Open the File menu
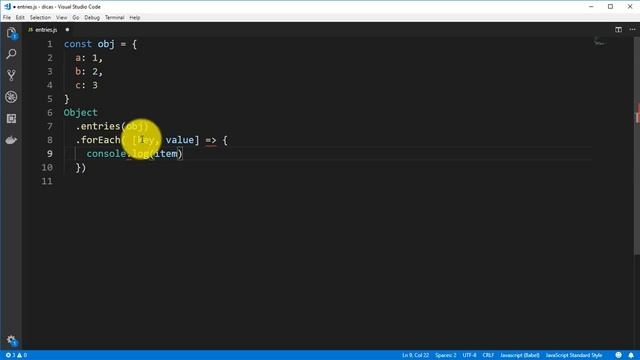This screenshot has width=640, height=360. click(7, 18)
